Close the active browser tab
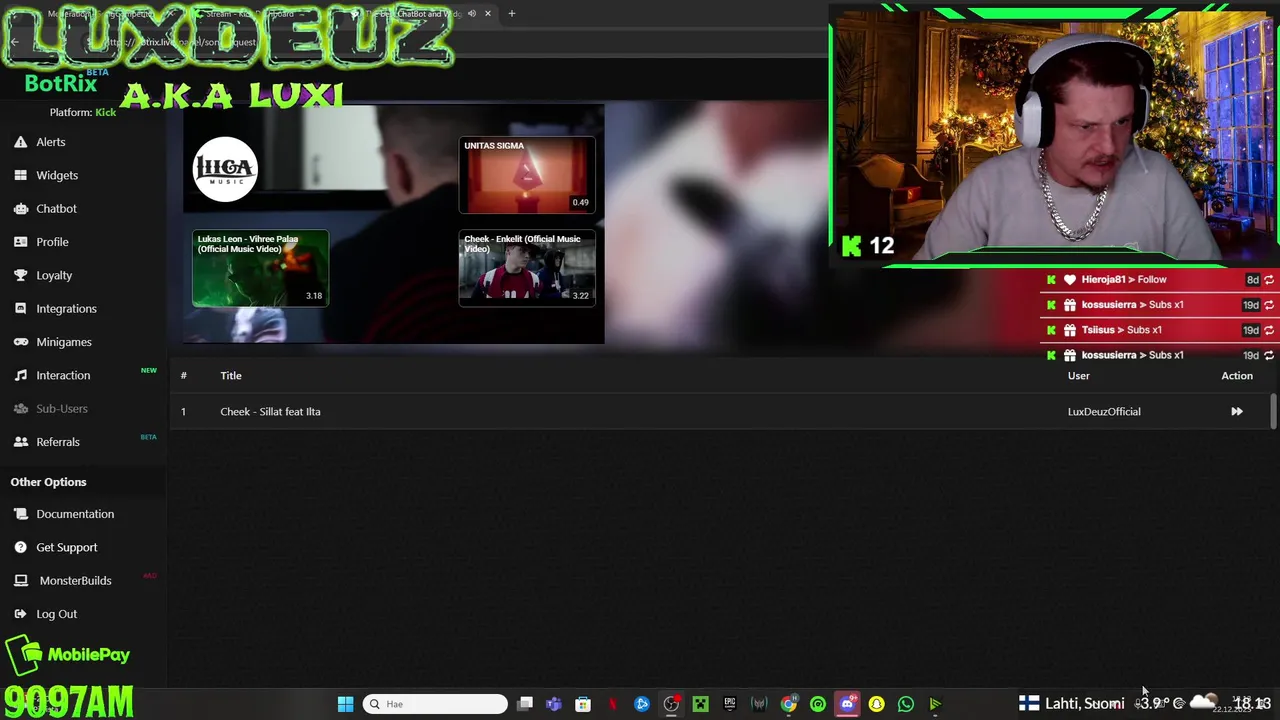Image resolution: width=1280 pixels, height=720 pixels. 488,14
